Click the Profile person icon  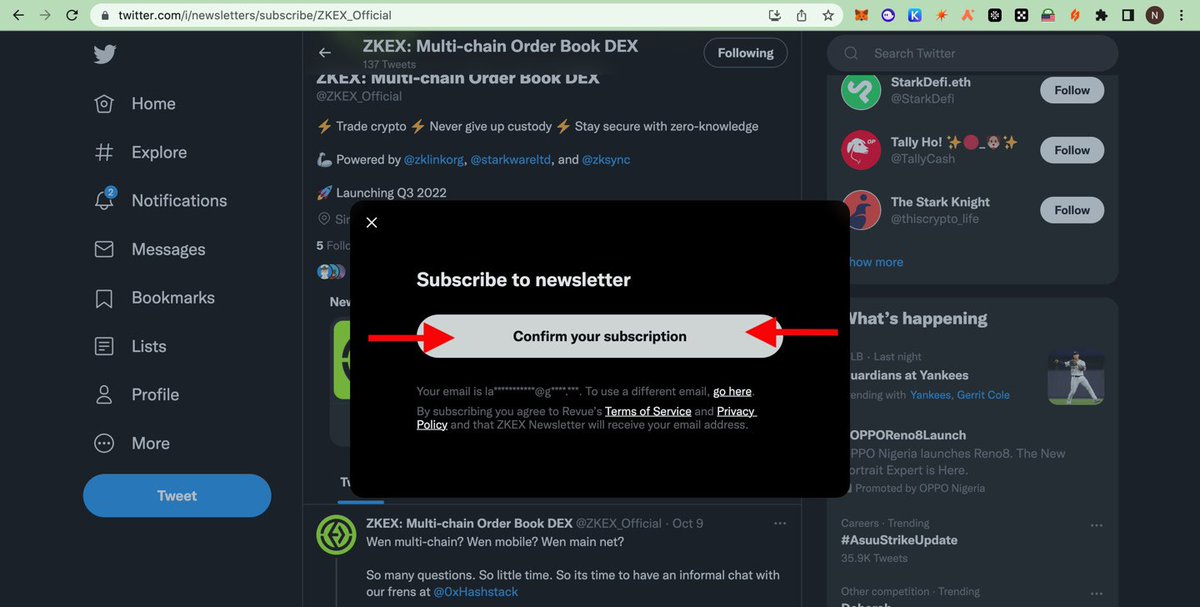click(104, 394)
